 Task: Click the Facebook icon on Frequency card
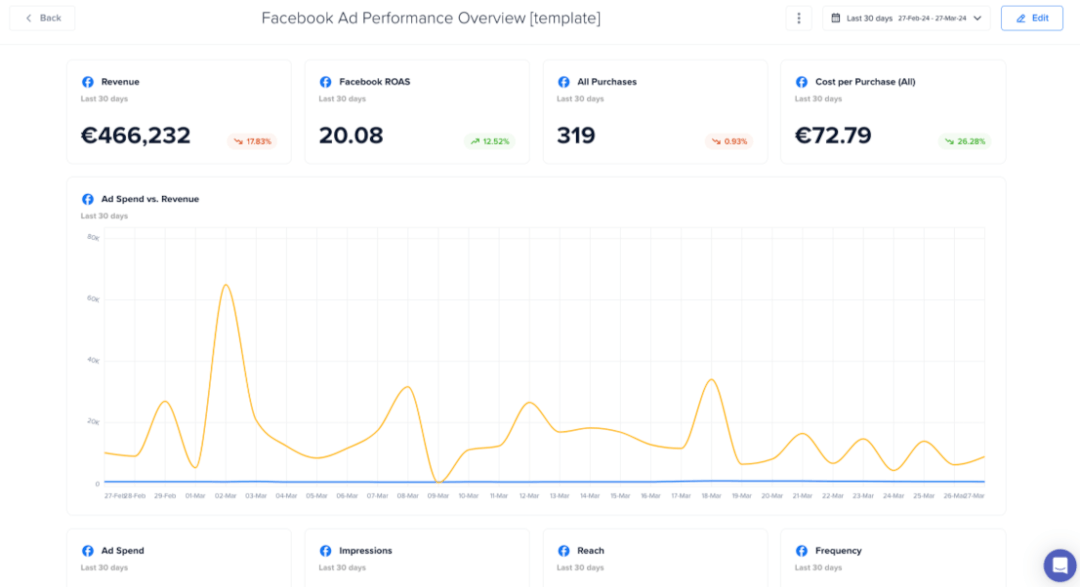(801, 550)
